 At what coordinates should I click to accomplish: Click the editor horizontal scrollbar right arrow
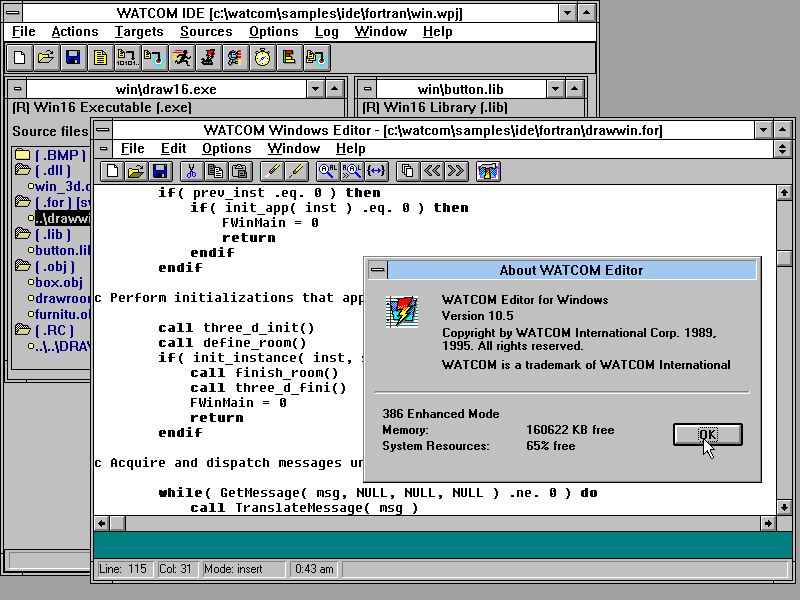point(768,523)
